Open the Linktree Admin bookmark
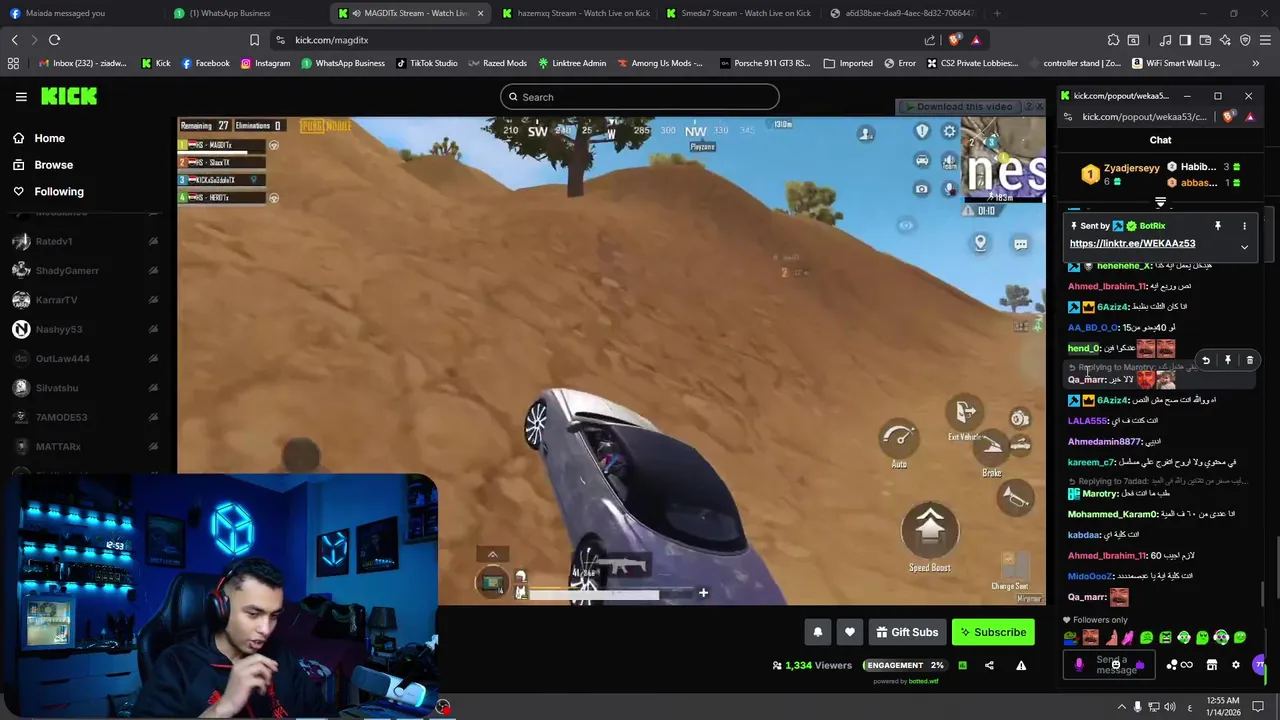Viewport: 1280px width, 720px height. click(572, 63)
